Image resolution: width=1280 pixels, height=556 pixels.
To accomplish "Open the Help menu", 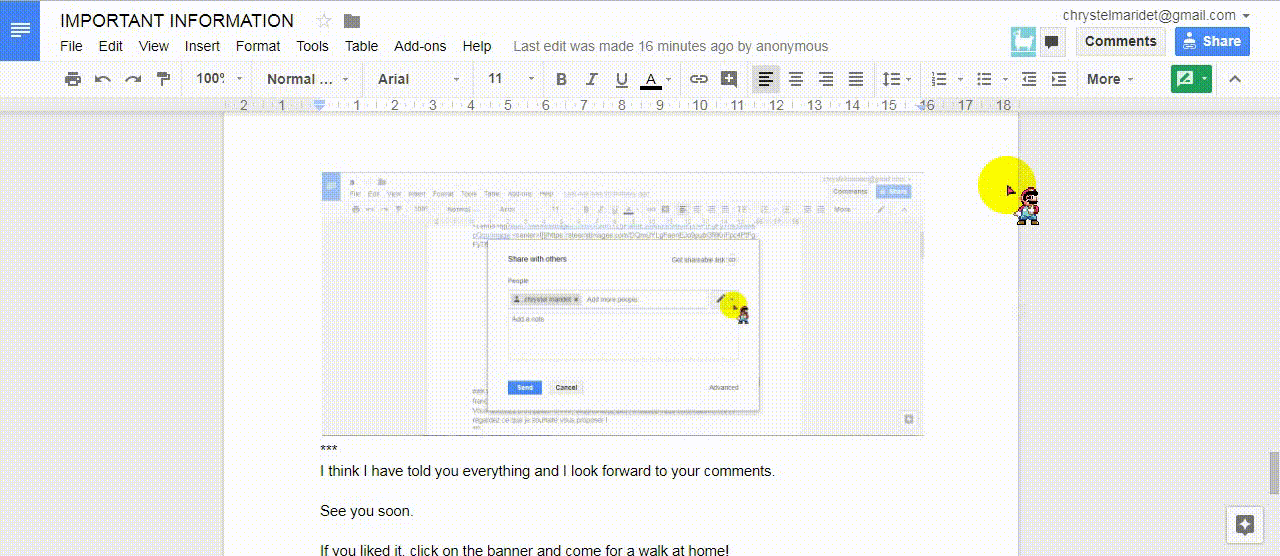I will coord(477,46).
